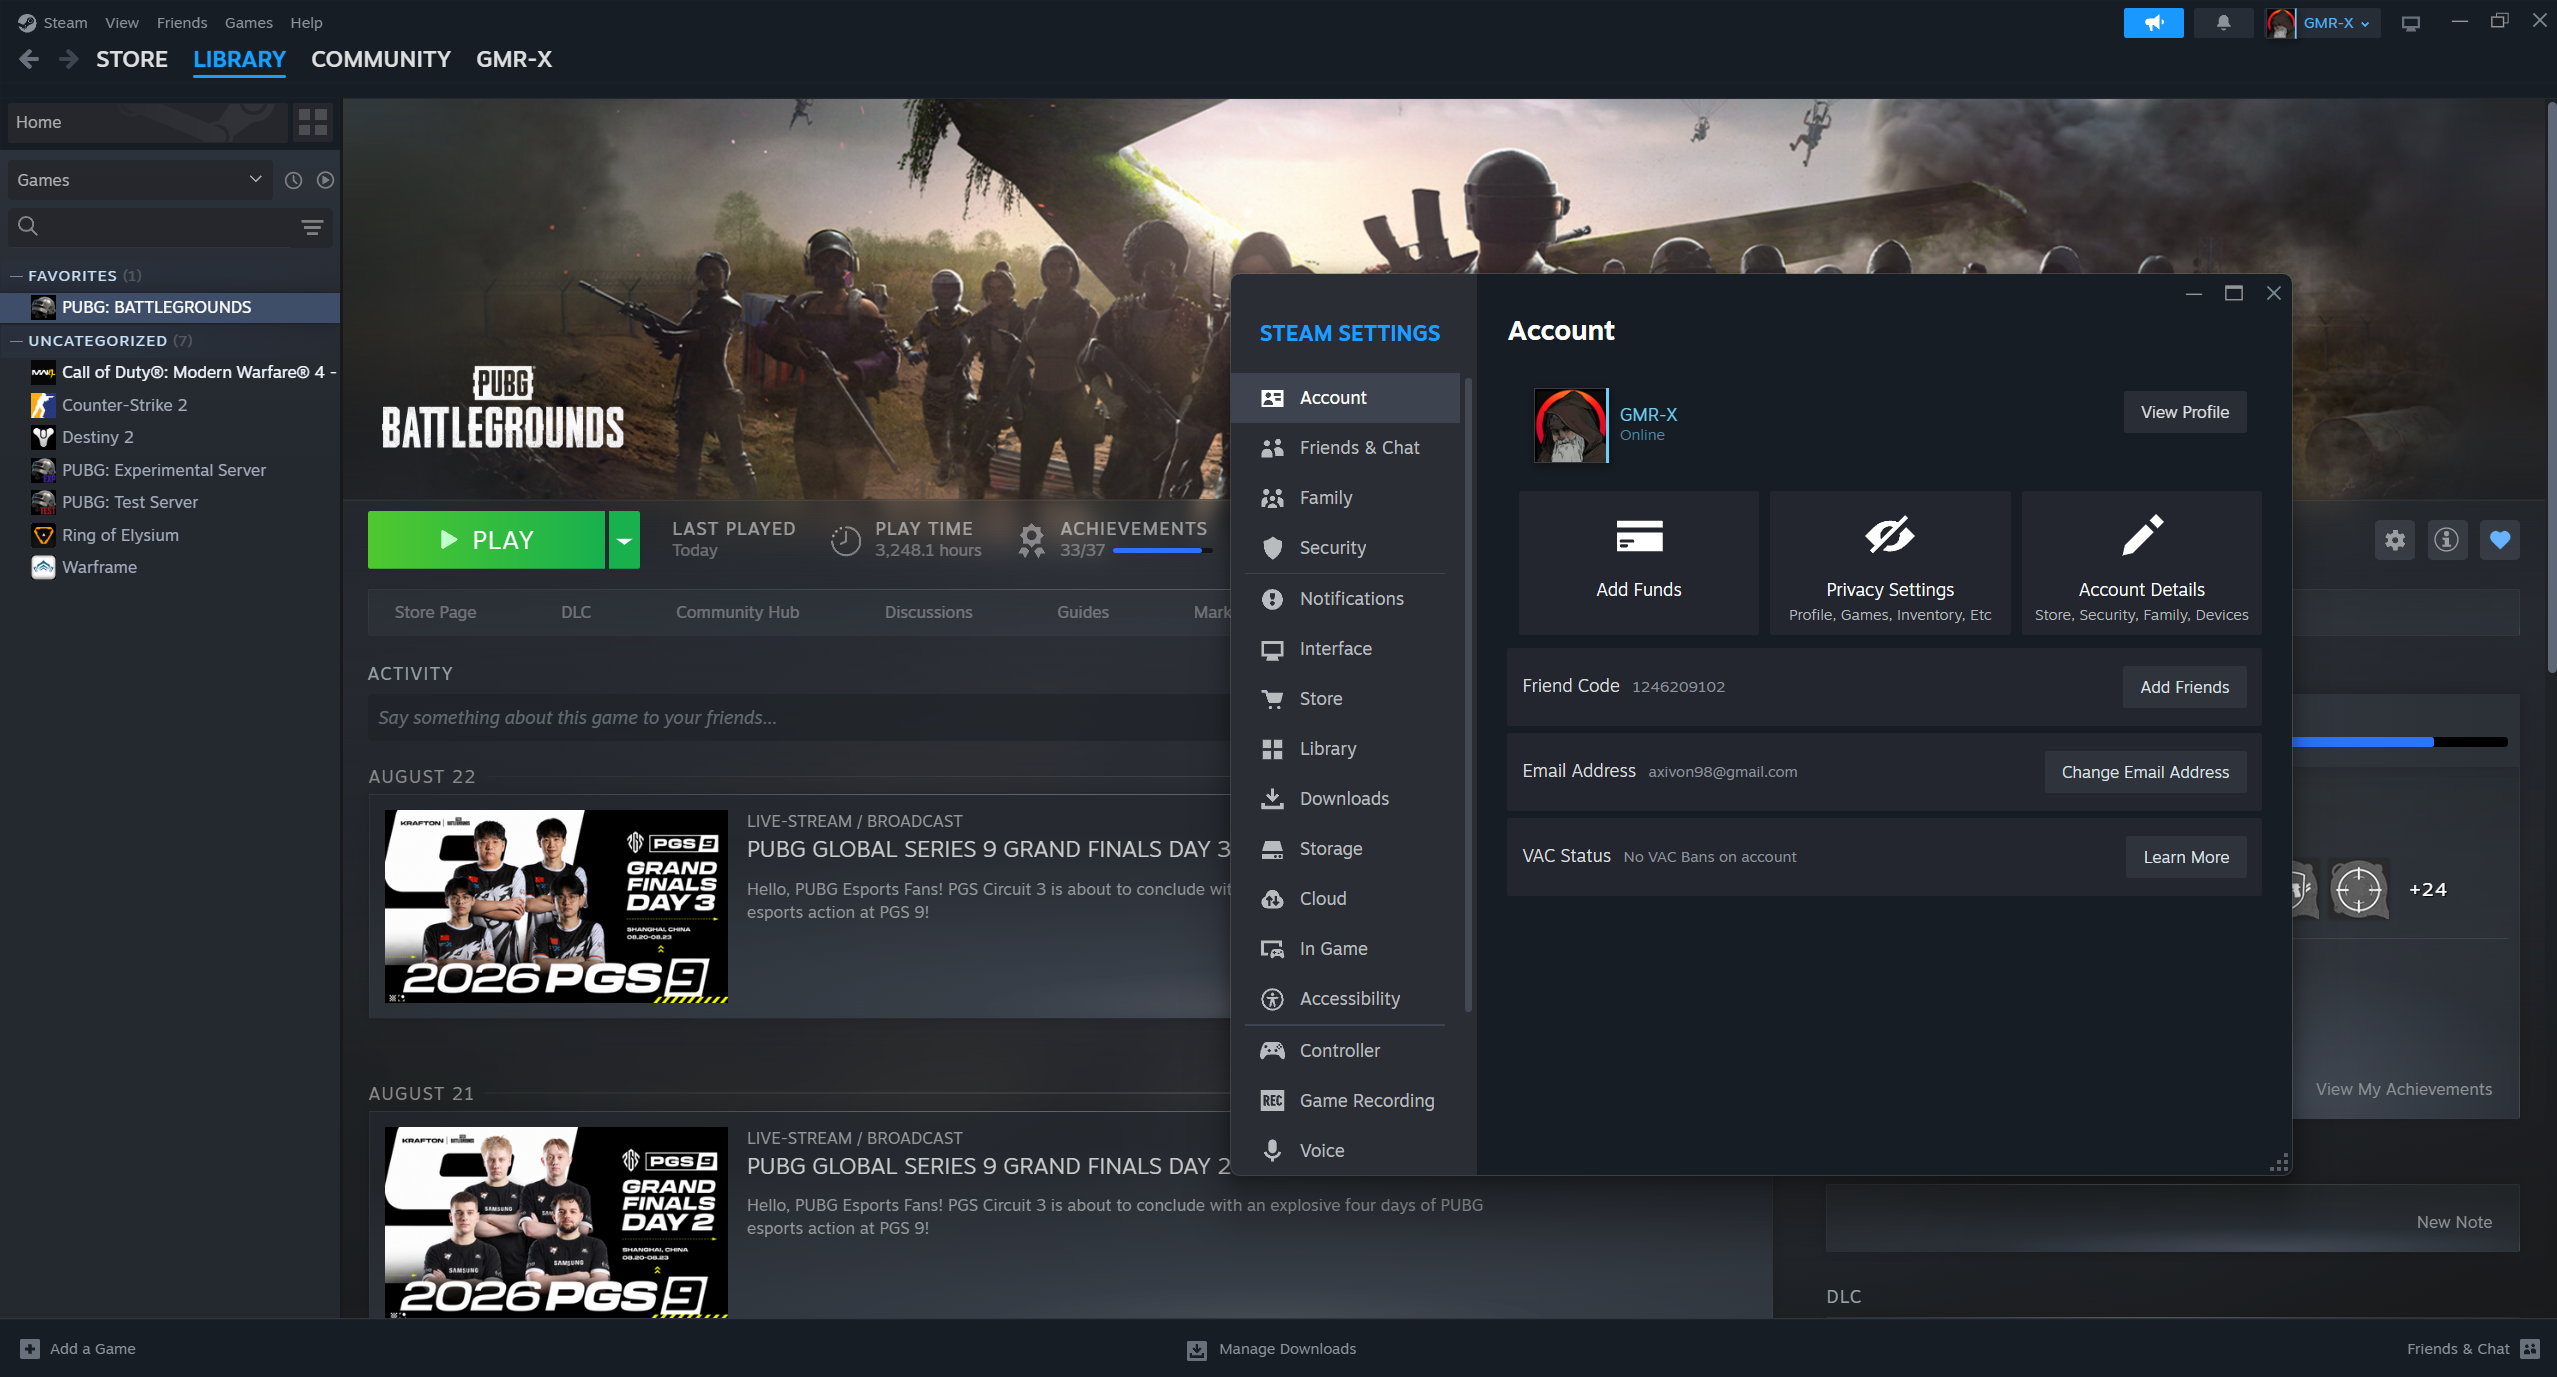Click Change Email Address button
Screen dimensions: 2557x1377
coord(2146,772)
